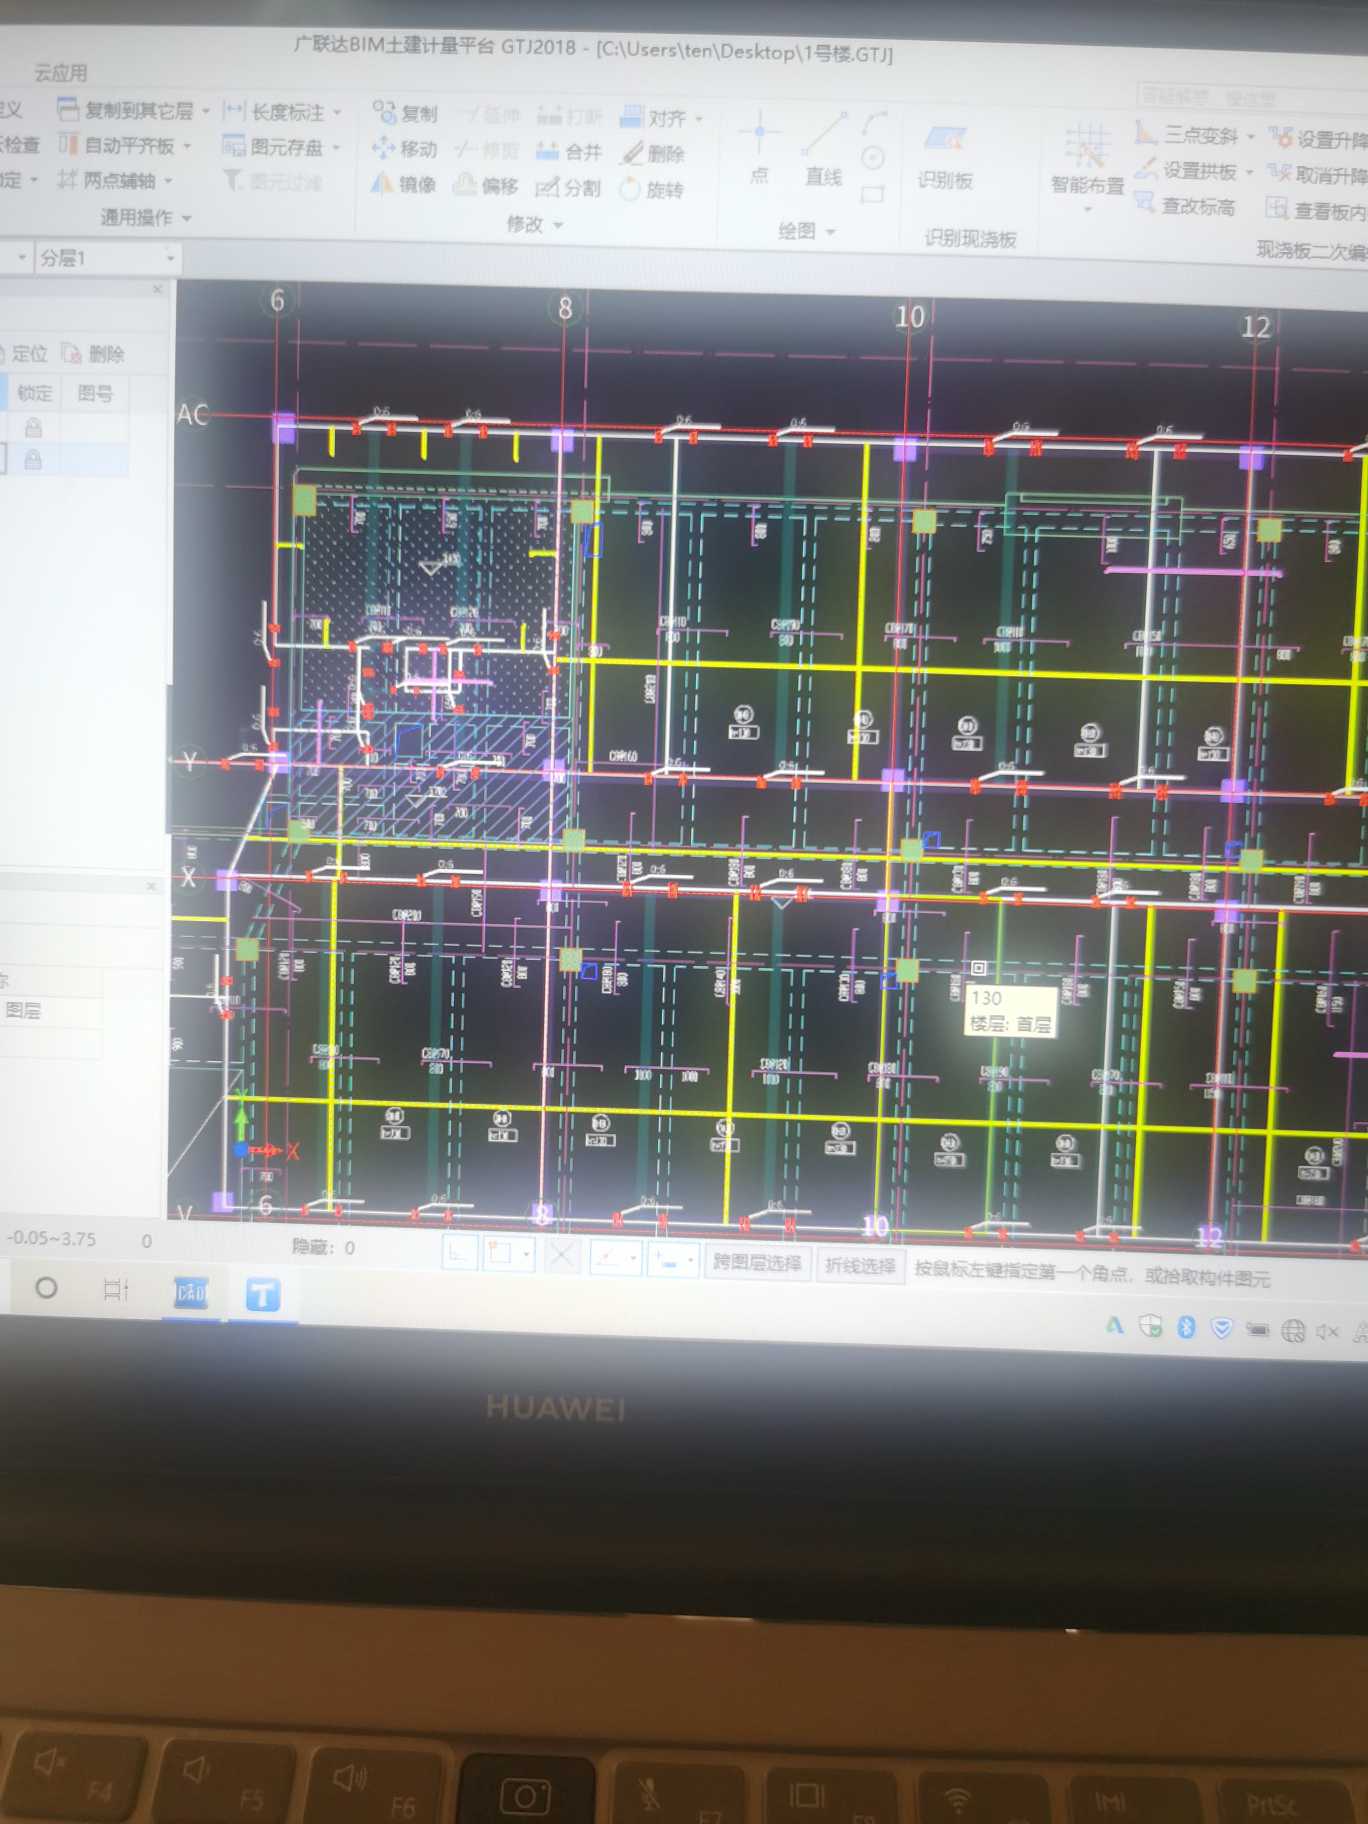Screen dimensions: 1368x1824
Task: Click the 删除 ribbon tool in 修改
Action: click(653, 153)
